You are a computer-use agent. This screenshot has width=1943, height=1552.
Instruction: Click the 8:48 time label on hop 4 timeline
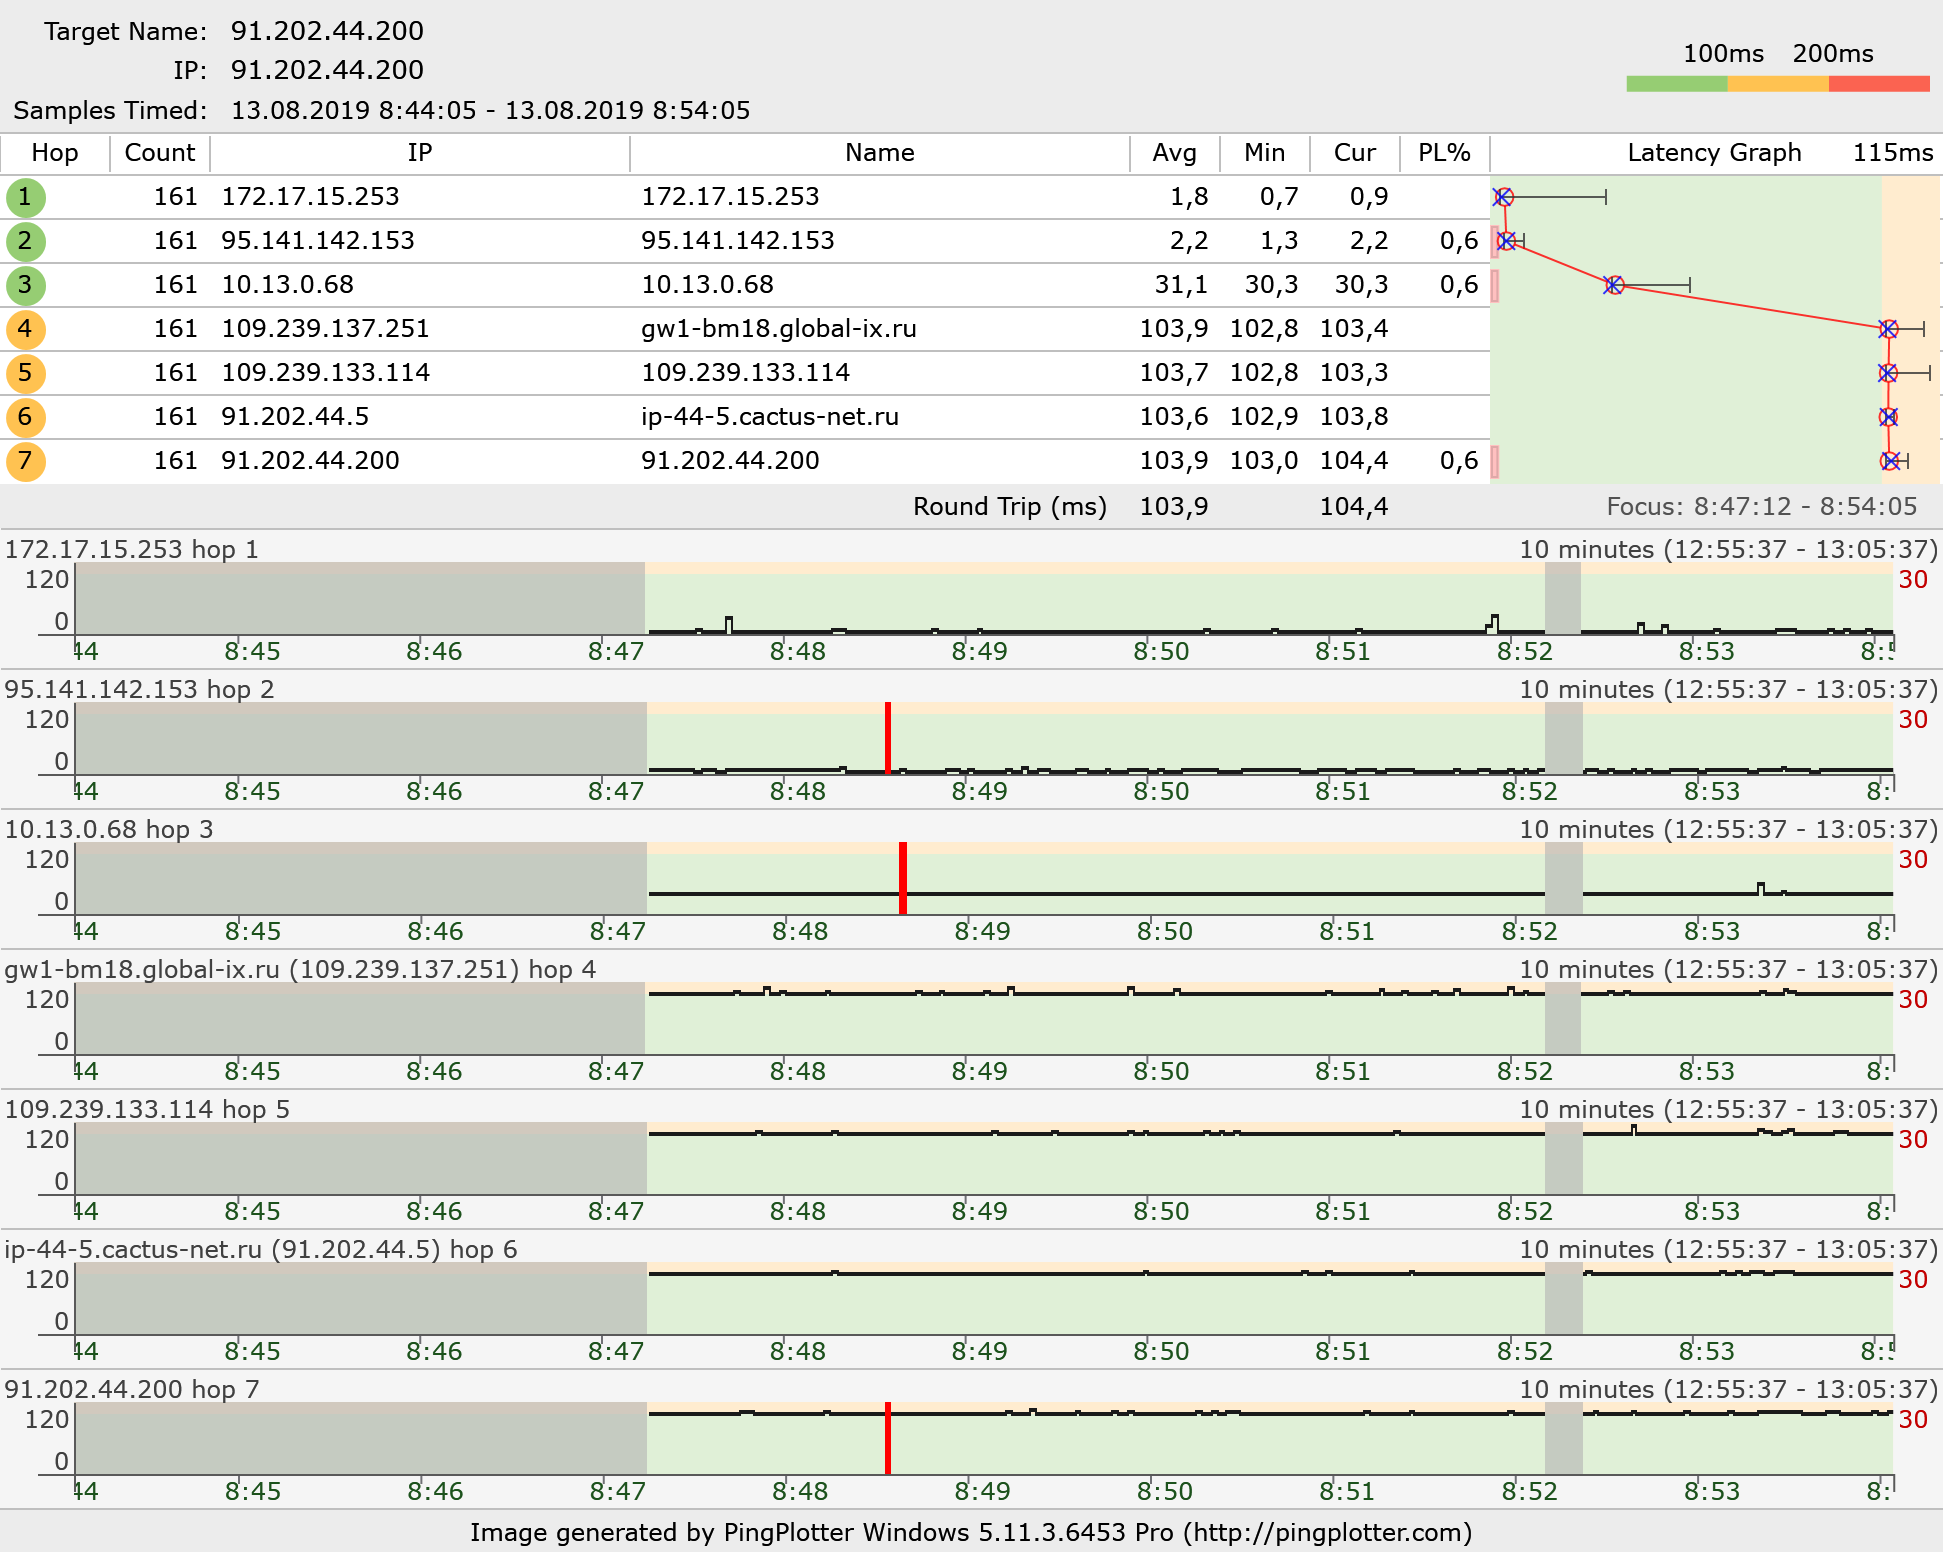tap(798, 1072)
